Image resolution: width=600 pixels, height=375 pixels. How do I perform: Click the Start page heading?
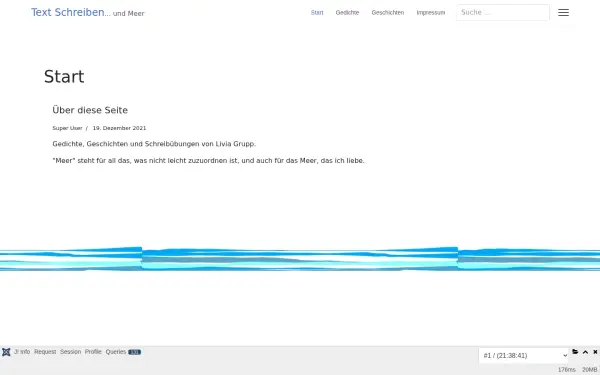[x=64, y=77]
